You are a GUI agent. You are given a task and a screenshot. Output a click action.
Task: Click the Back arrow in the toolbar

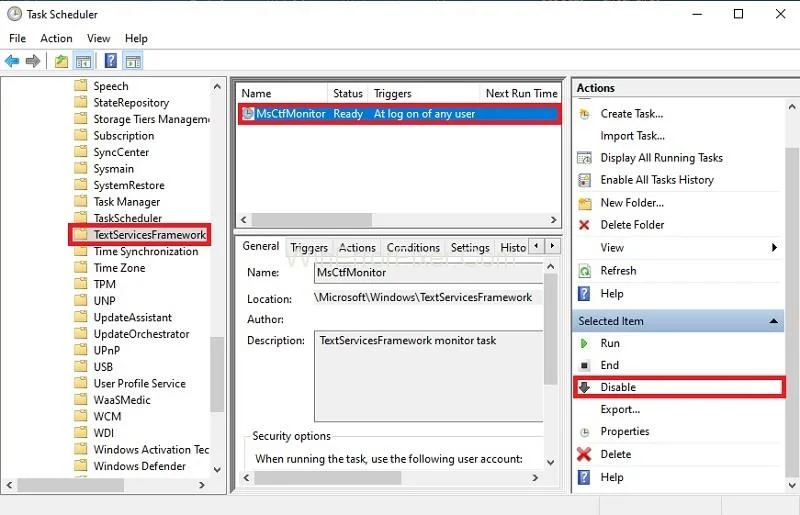pyautogui.click(x=12, y=61)
